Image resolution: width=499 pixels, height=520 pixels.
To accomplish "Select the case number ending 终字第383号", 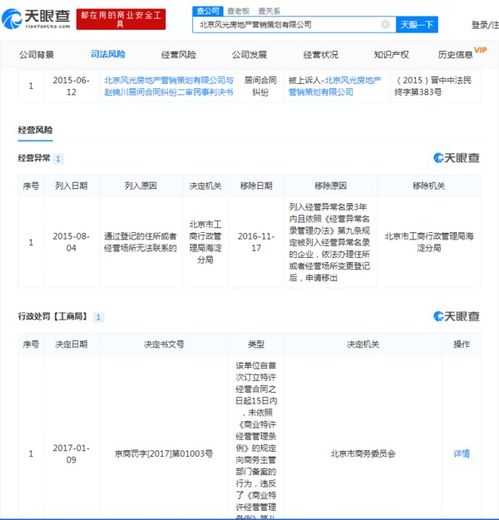I will tap(433, 86).
